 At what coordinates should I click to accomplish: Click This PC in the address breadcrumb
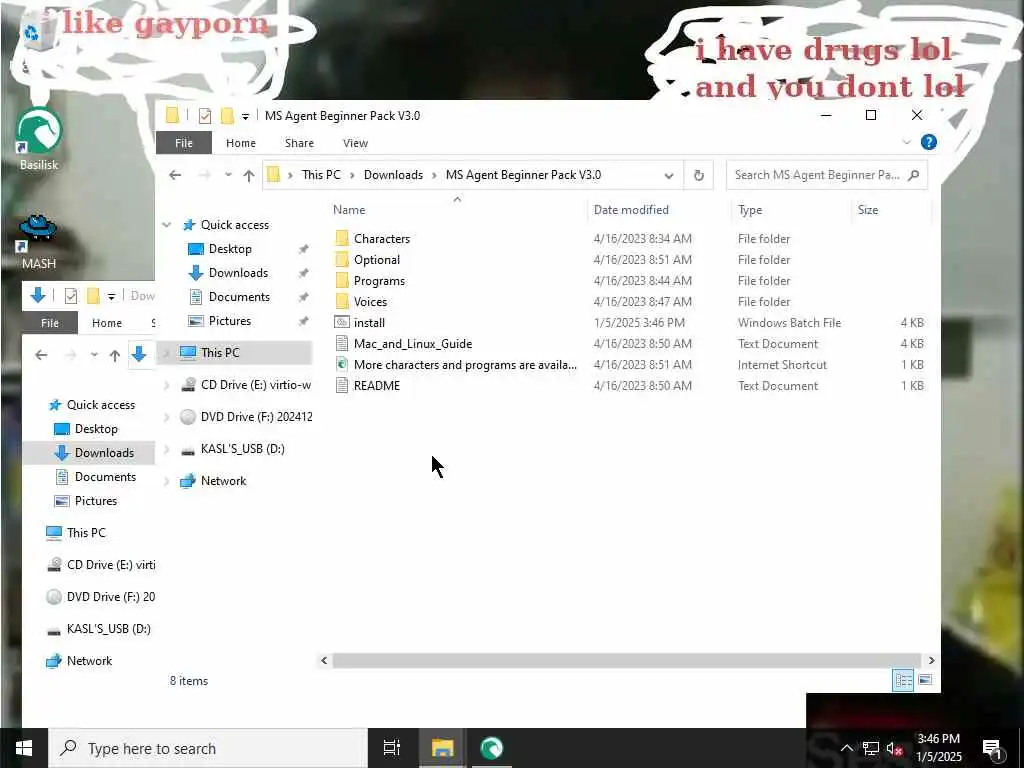(321, 175)
